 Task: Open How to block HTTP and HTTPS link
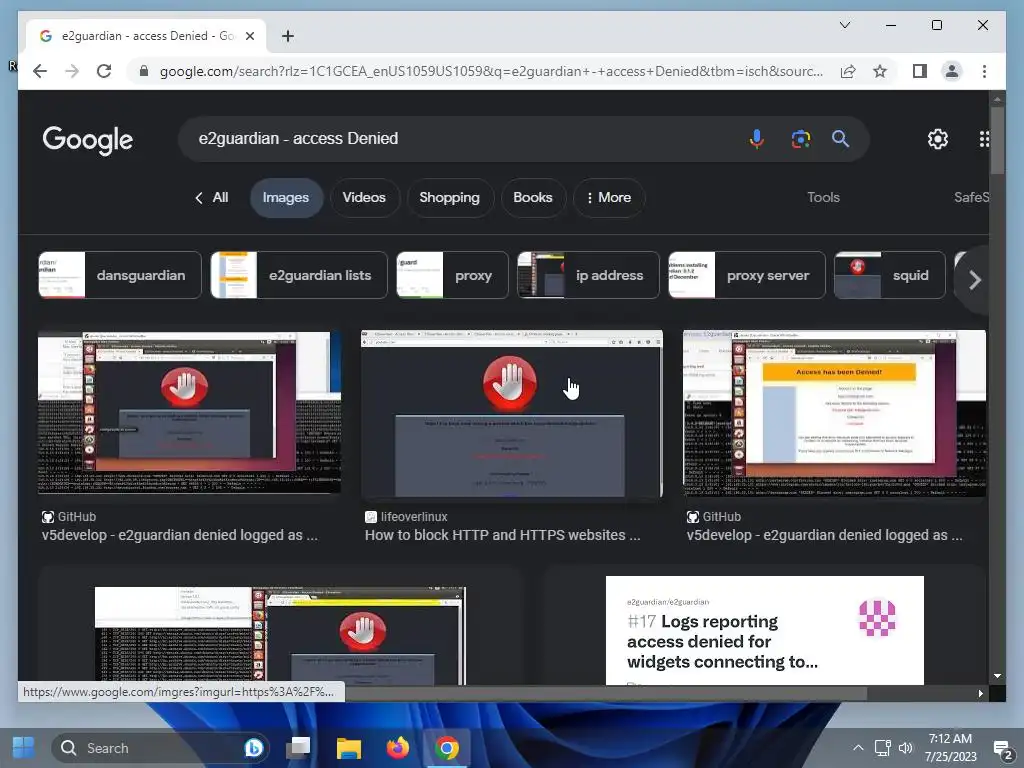[x=502, y=535]
